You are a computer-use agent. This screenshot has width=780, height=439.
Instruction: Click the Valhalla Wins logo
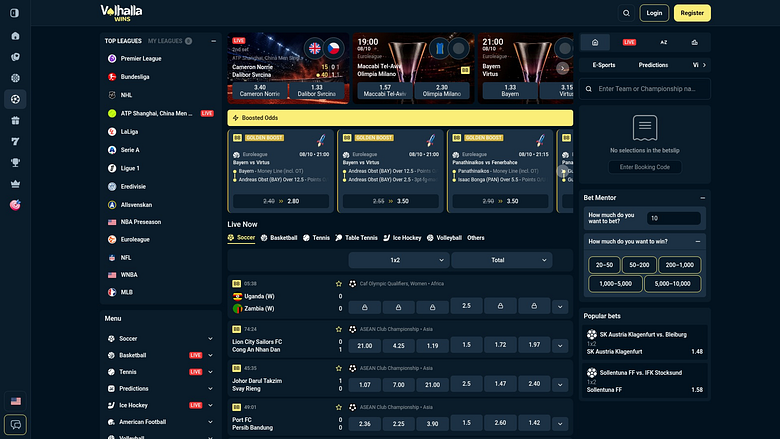coord(121,13)
